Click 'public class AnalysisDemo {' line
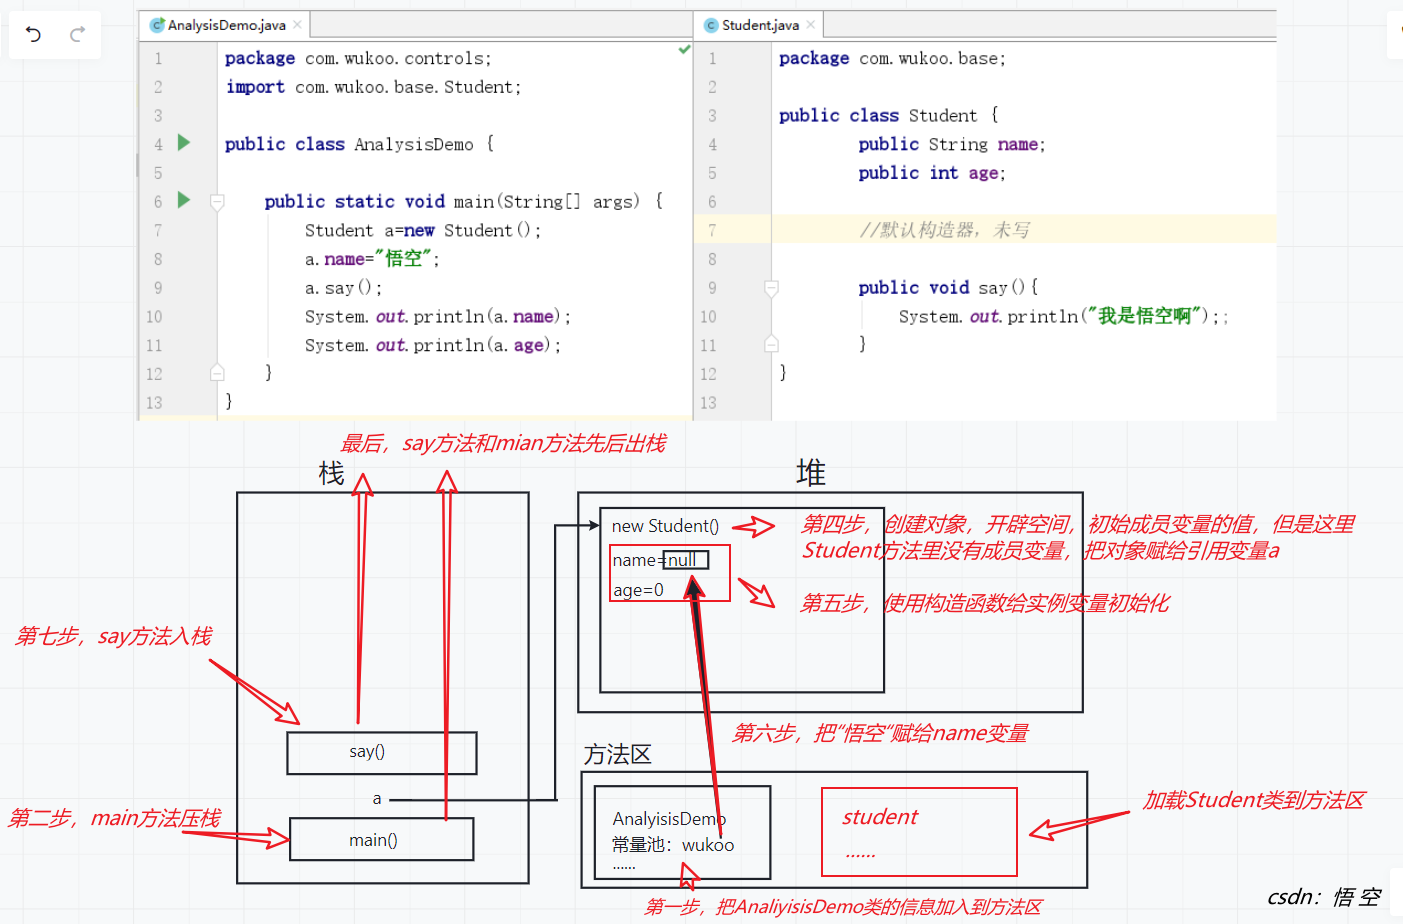The height and width of the screenshot is (924, 1403). pos(359,144)
